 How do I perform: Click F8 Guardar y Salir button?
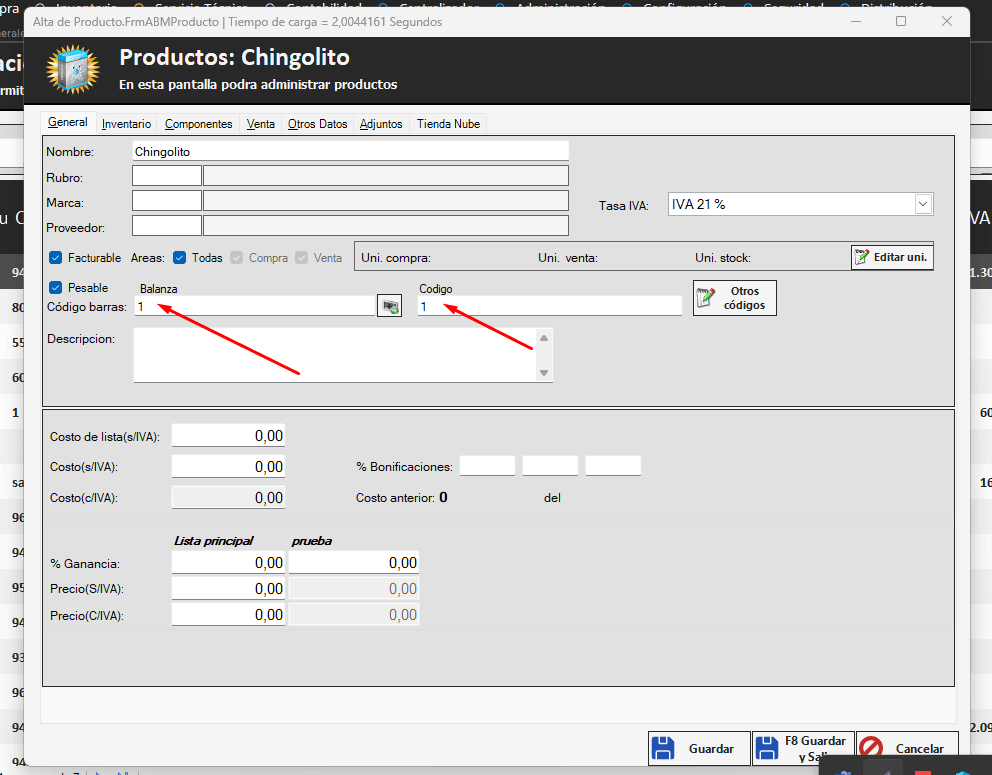tap(803, 748)
